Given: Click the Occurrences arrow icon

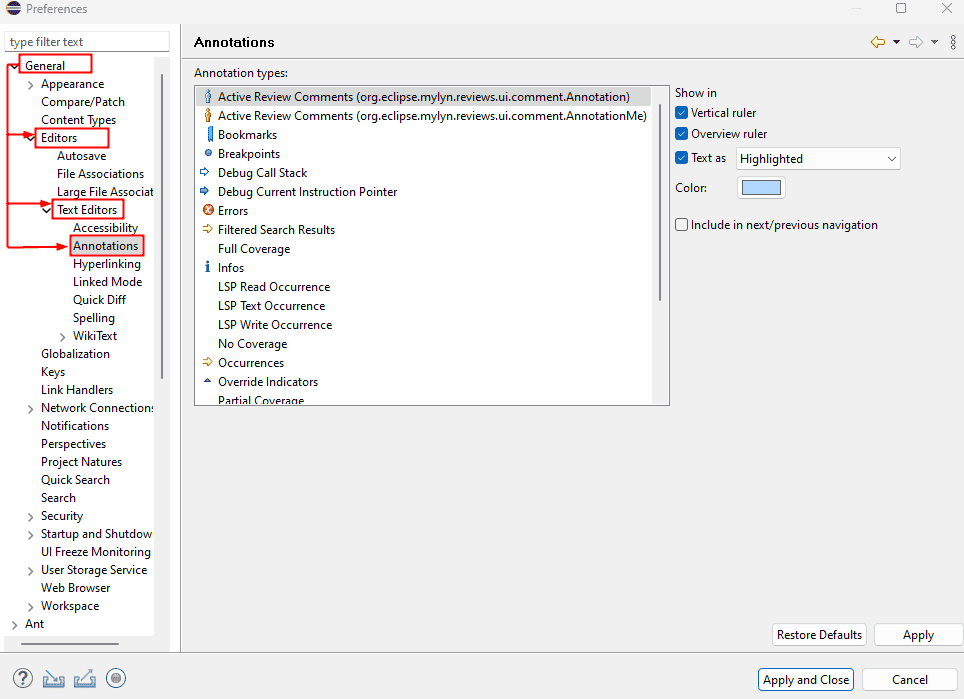Looking at the screenshot, I should coord(208,362).
